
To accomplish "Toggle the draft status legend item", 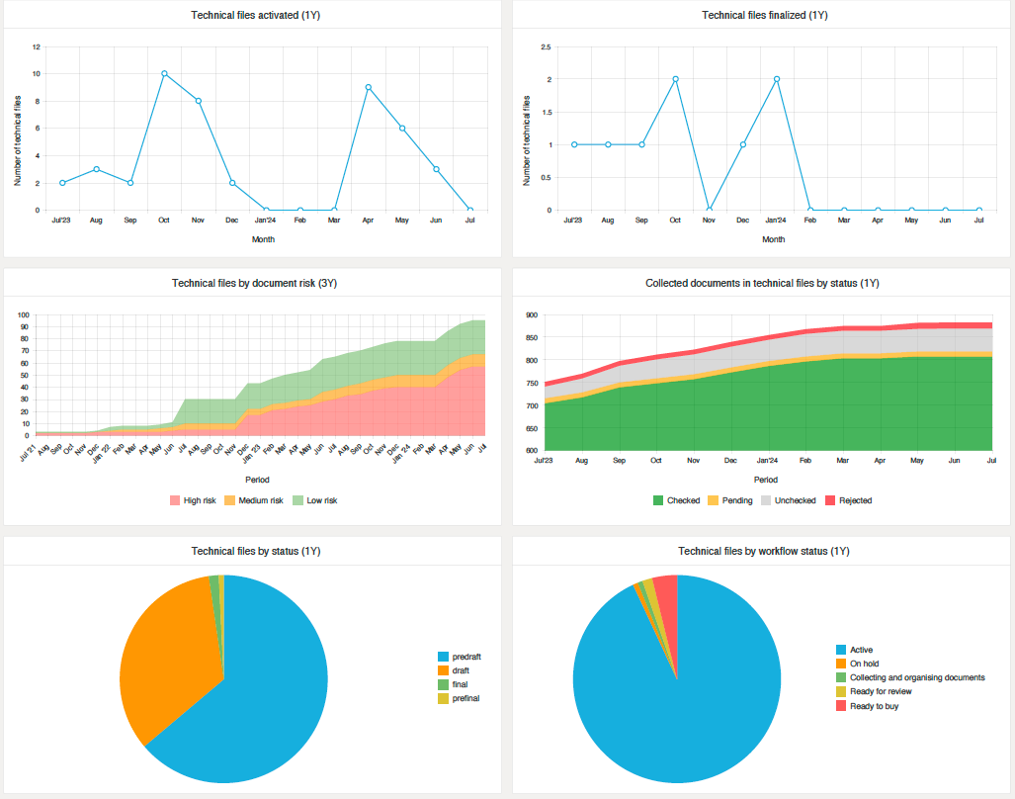I will tap(462, 670).
